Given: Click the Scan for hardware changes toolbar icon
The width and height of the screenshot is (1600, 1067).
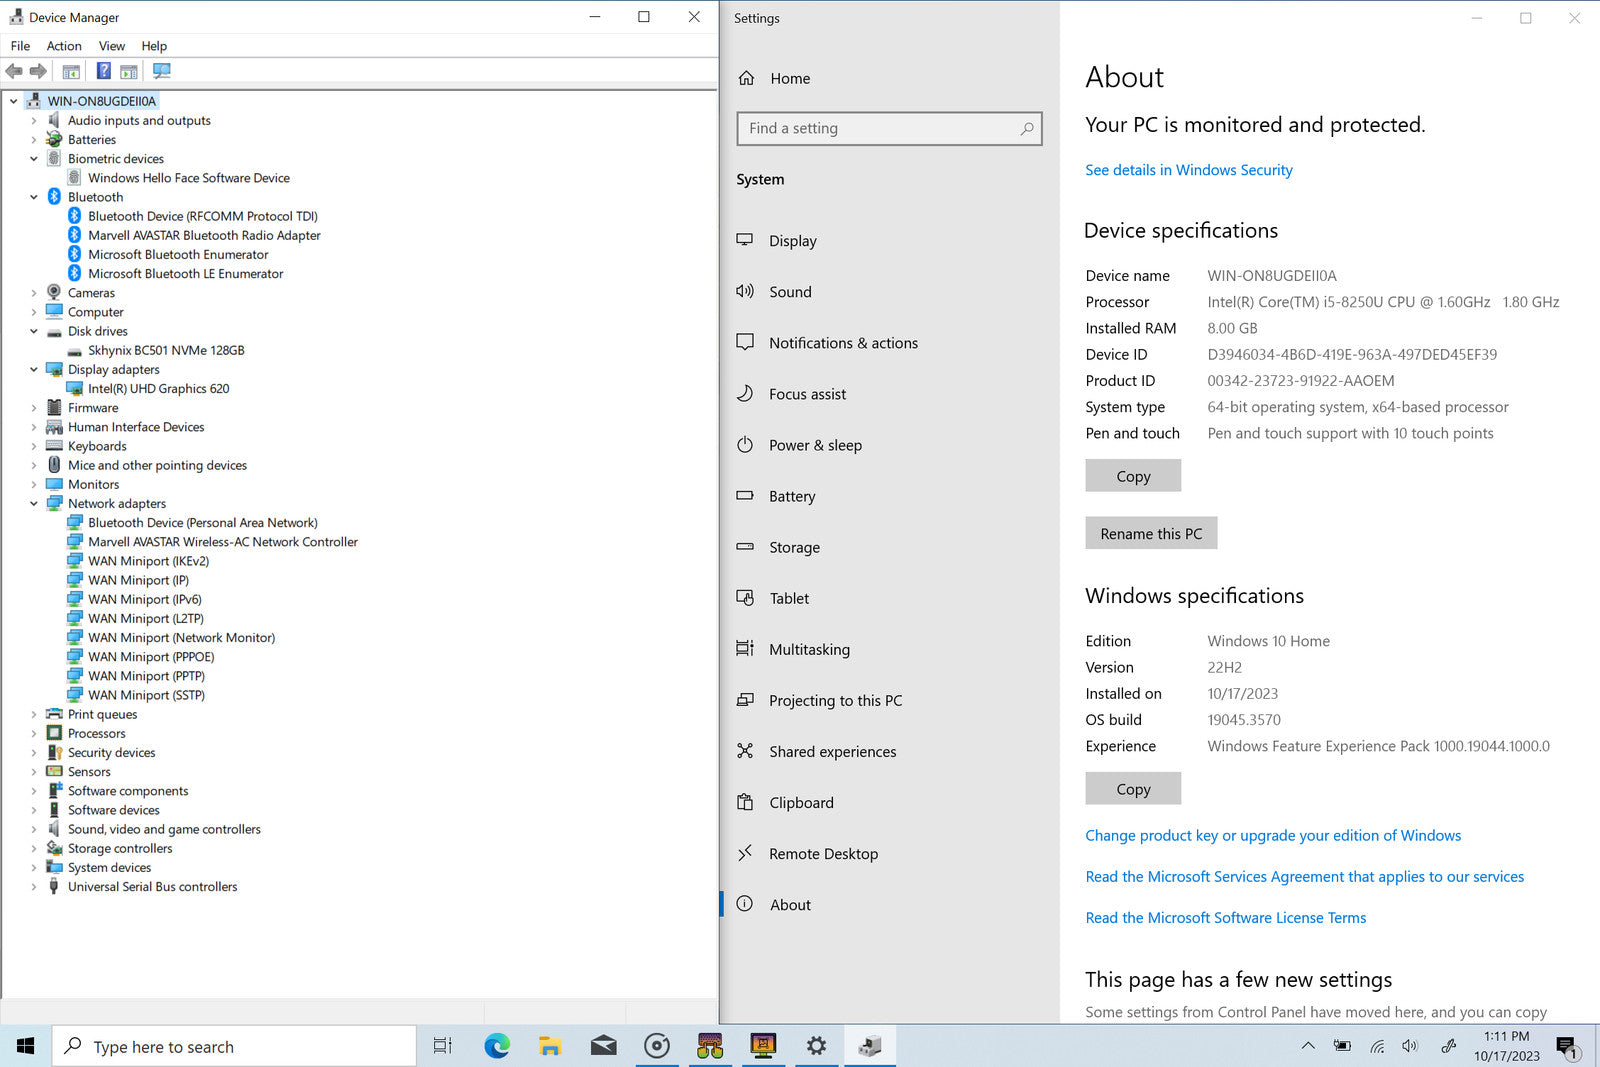Looking at the screenshot, I should [162, 71].
